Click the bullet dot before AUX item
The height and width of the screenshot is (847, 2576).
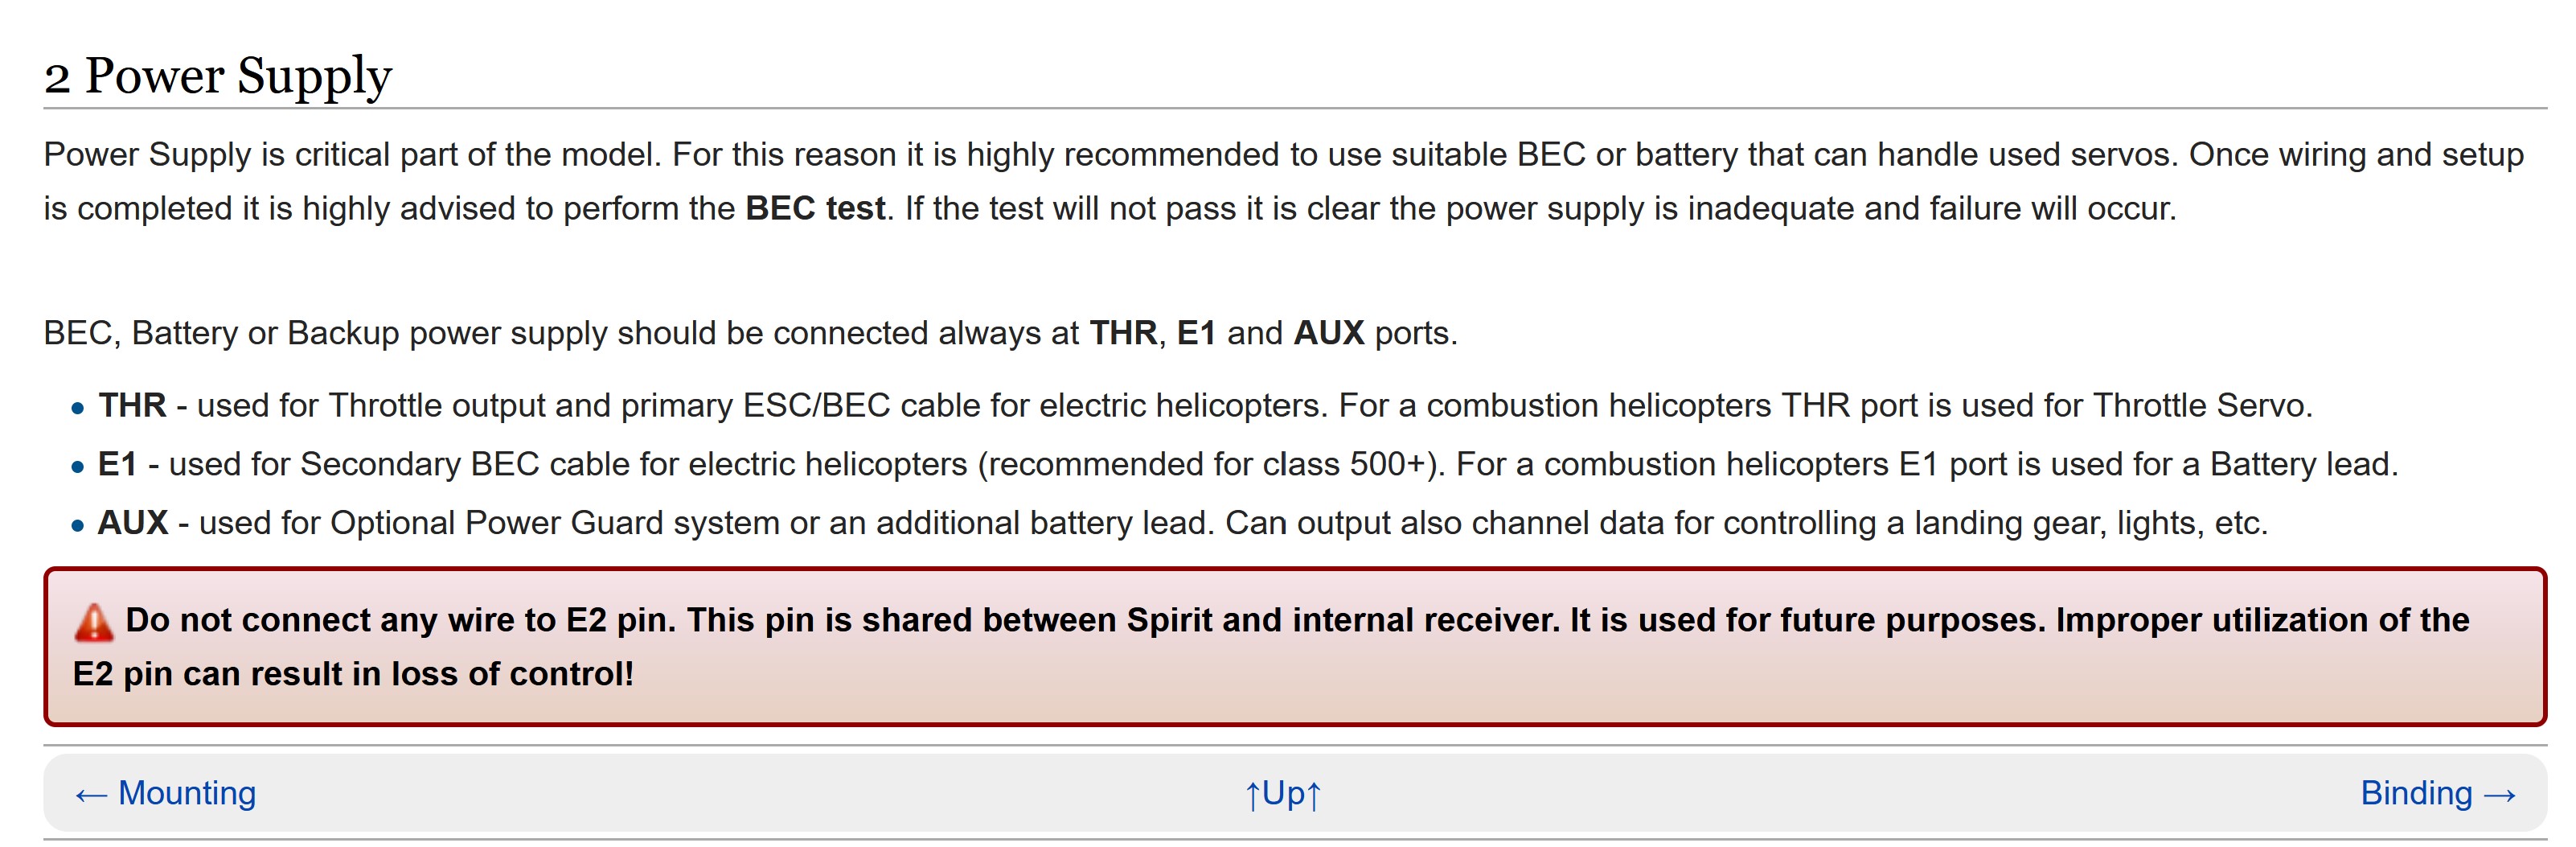(x=77, y=526)
